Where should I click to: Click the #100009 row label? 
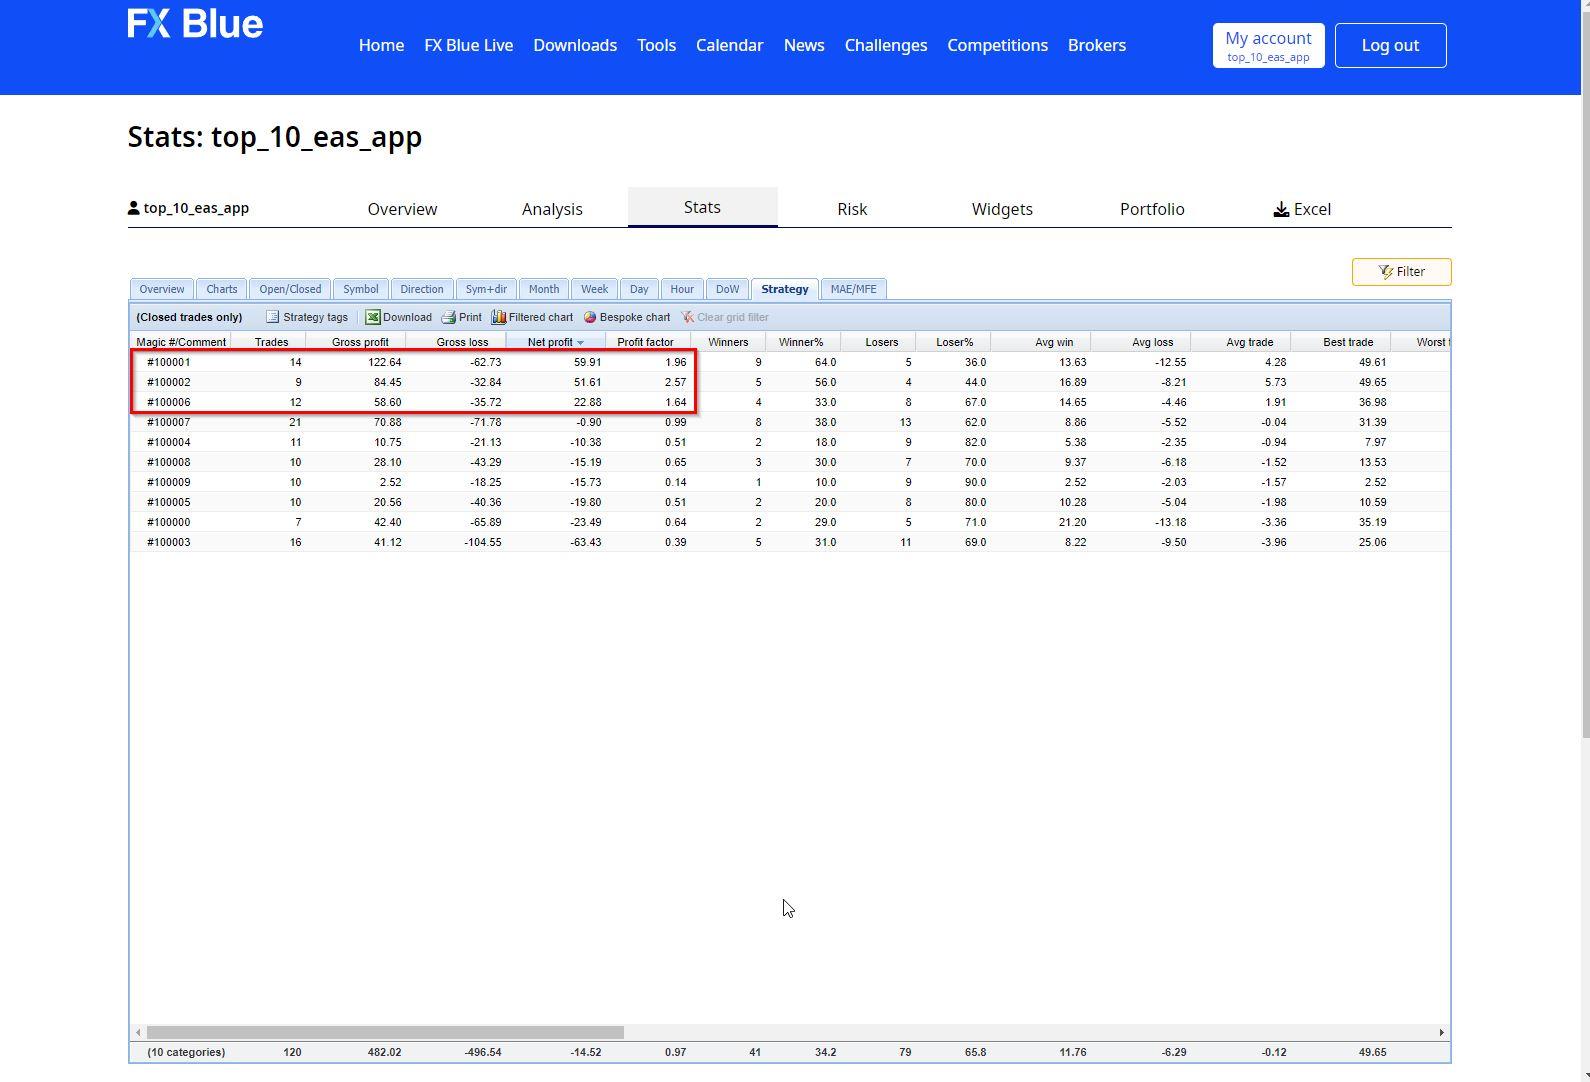click(168, 482)
